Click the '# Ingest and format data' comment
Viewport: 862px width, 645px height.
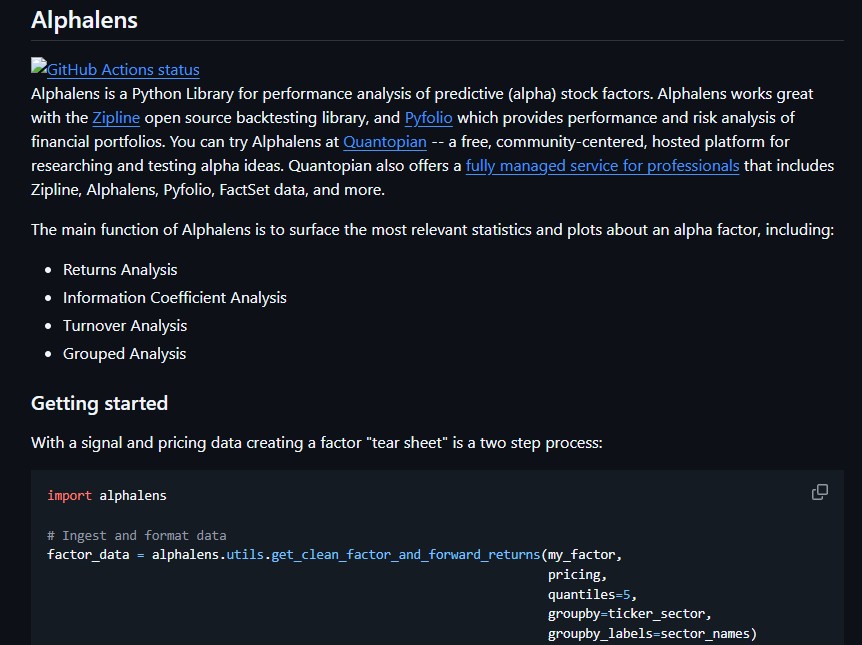point(137,536)
